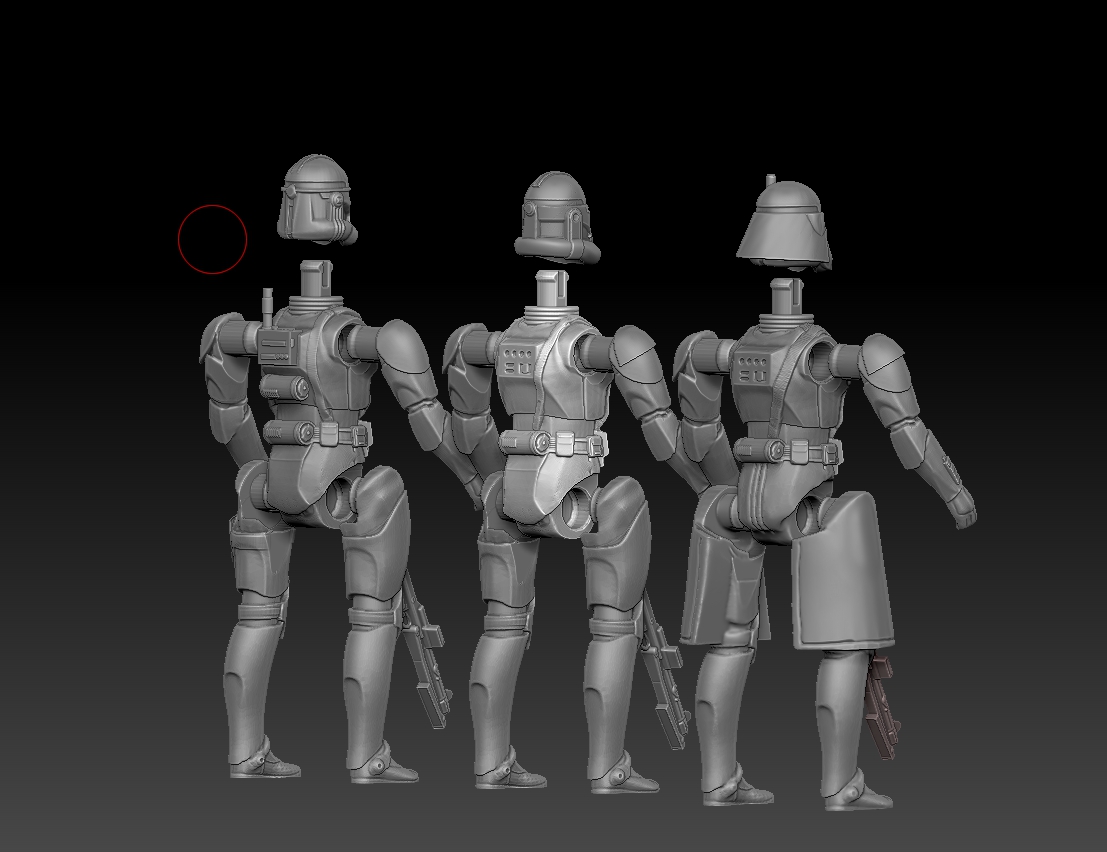Click the left trooper's neck peg
This screenshot has height=852, width=1107.
[316, 279]
